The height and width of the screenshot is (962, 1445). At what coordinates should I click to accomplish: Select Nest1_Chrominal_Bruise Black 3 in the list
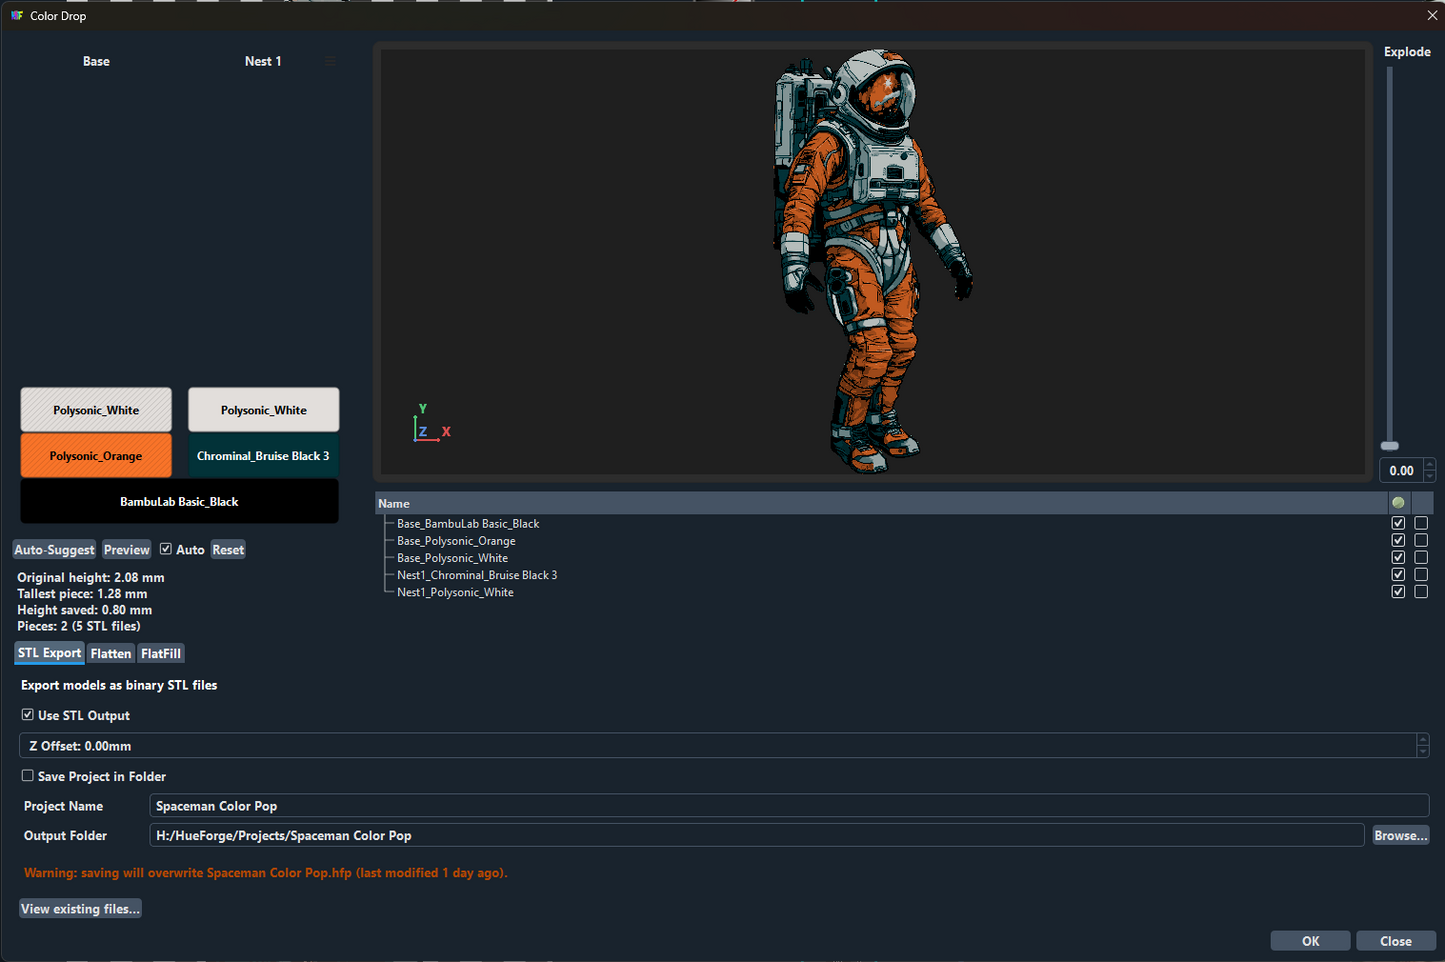tap(477, 575)
